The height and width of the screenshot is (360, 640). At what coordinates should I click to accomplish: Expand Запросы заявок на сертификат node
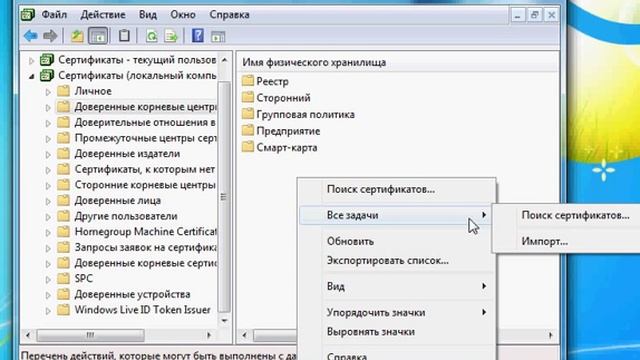coord(48,248)
